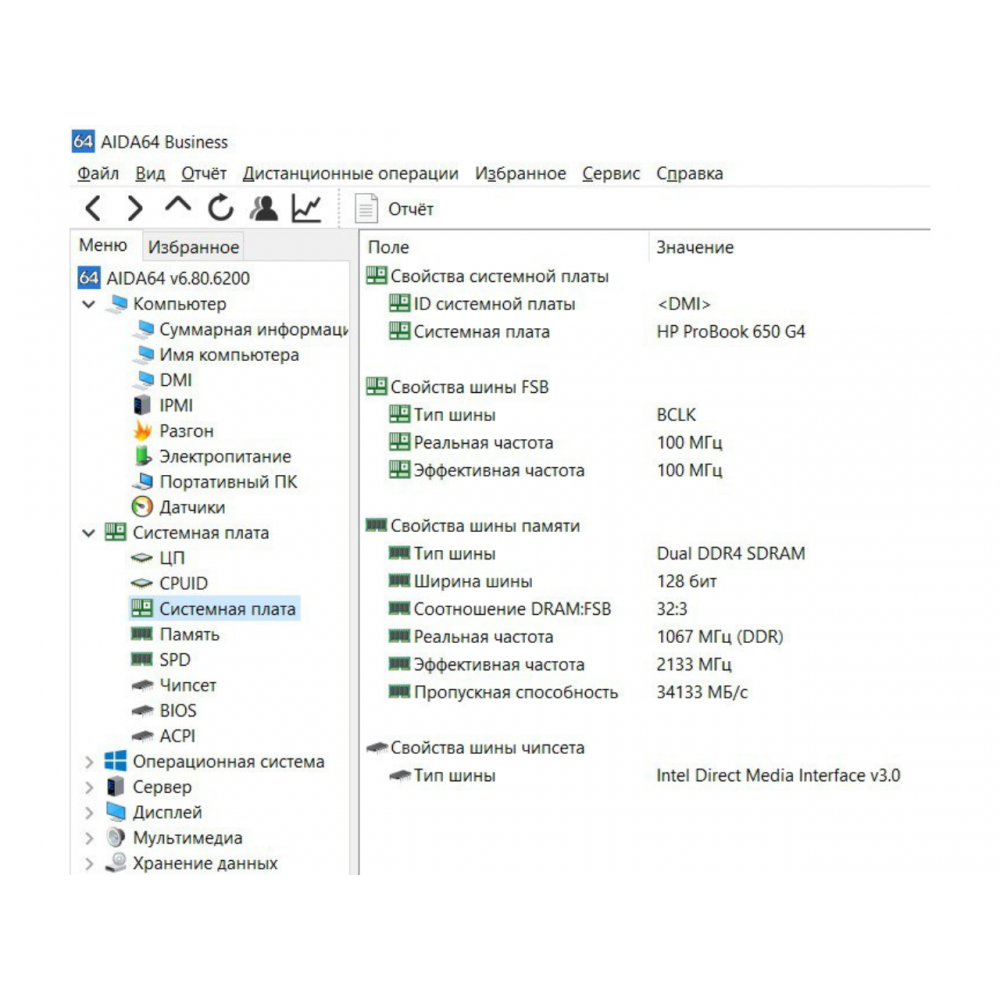Click the Дисплей monitor icon
The width and height of the screenshot is (1000, 1000).
pos(115,812)
